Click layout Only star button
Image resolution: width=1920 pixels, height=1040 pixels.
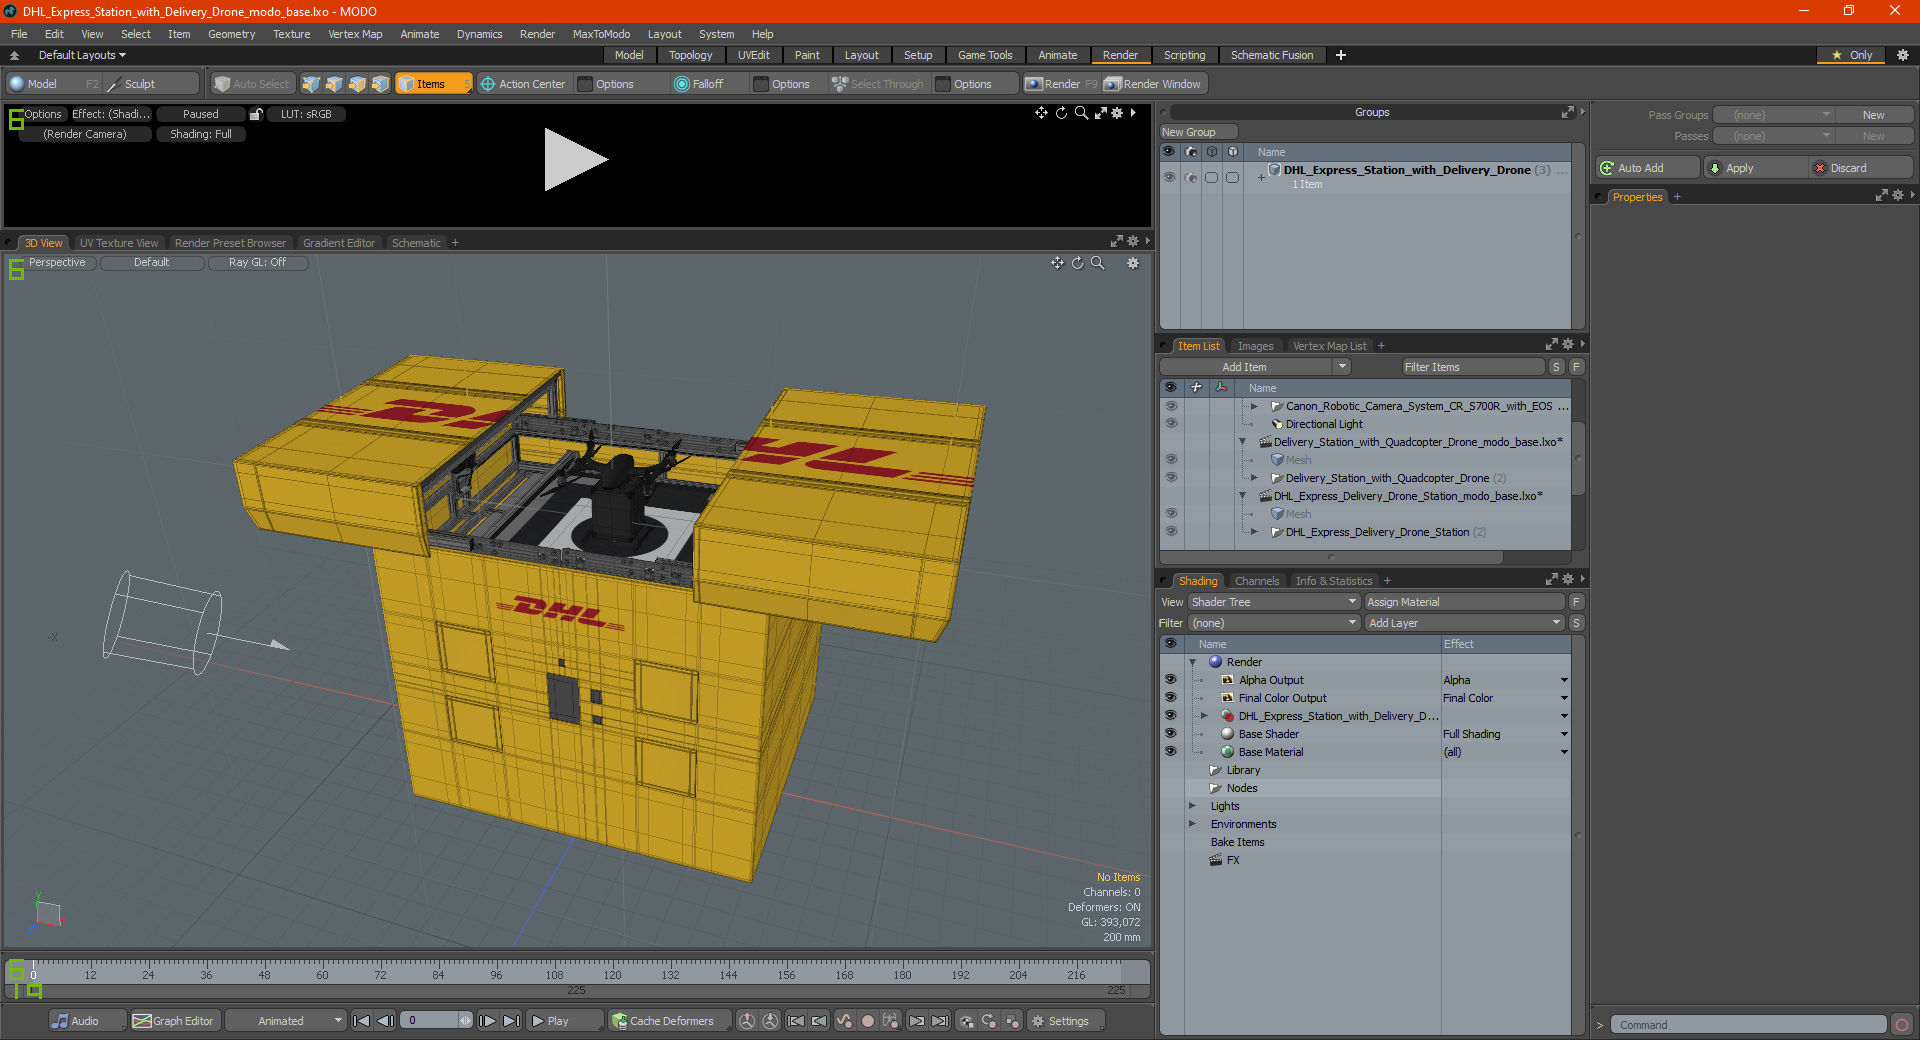click(1851, 55)
